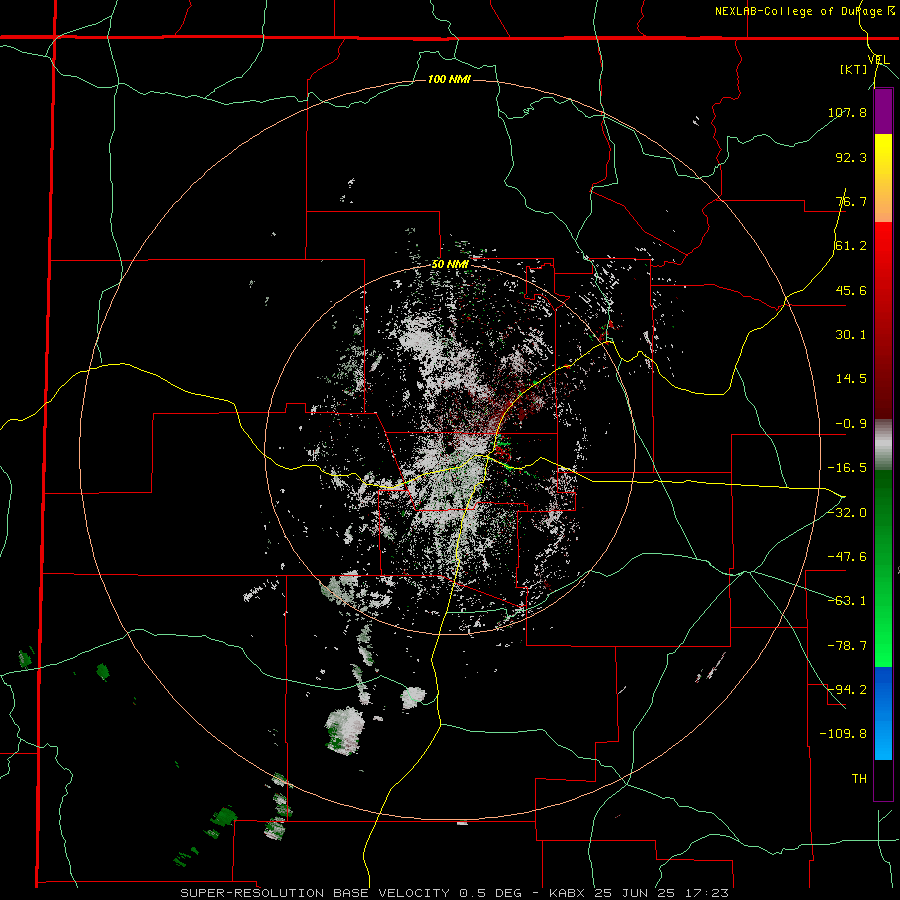Screen dimensions: 900x900
Task: Click the -109.8 velocity scale value
Action: [844, 734]
